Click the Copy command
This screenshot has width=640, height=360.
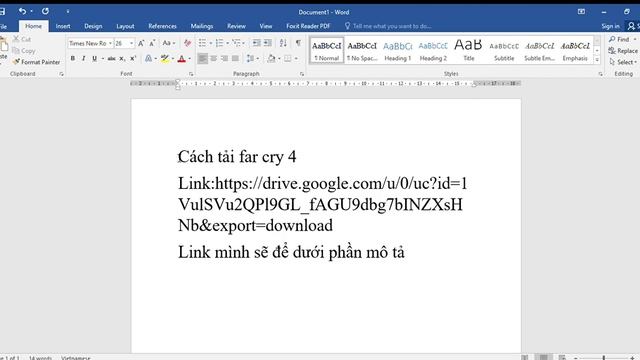click(x=24, y=51)
